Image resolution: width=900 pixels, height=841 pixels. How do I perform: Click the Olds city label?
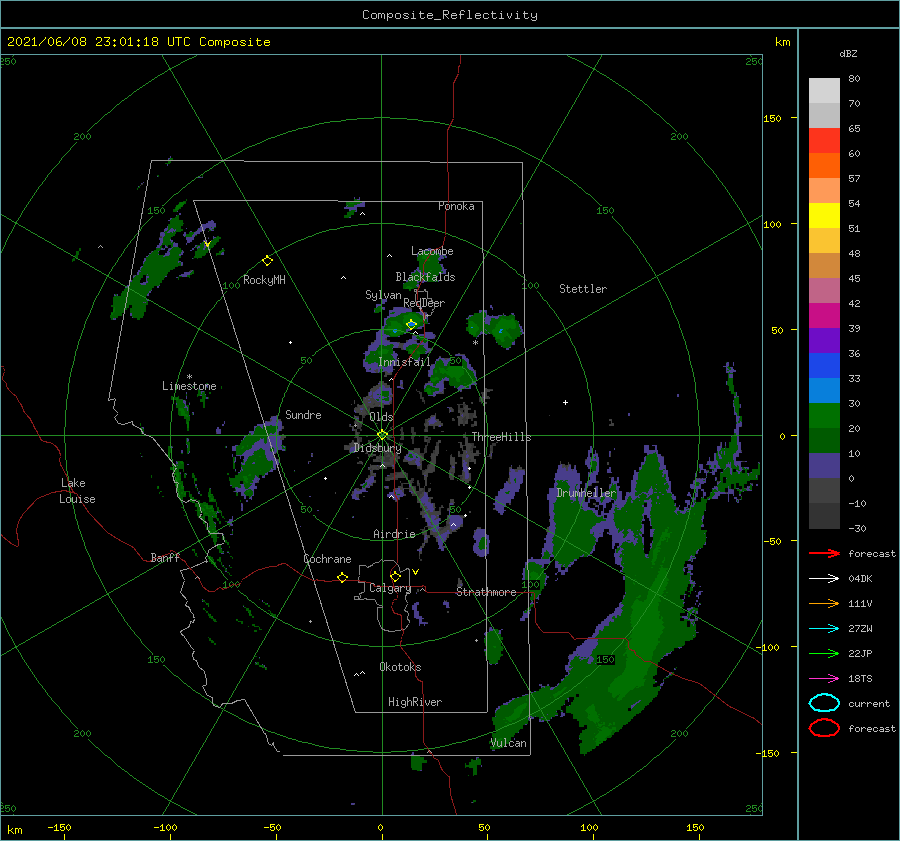pyautogui.click(x=381, y=417)
